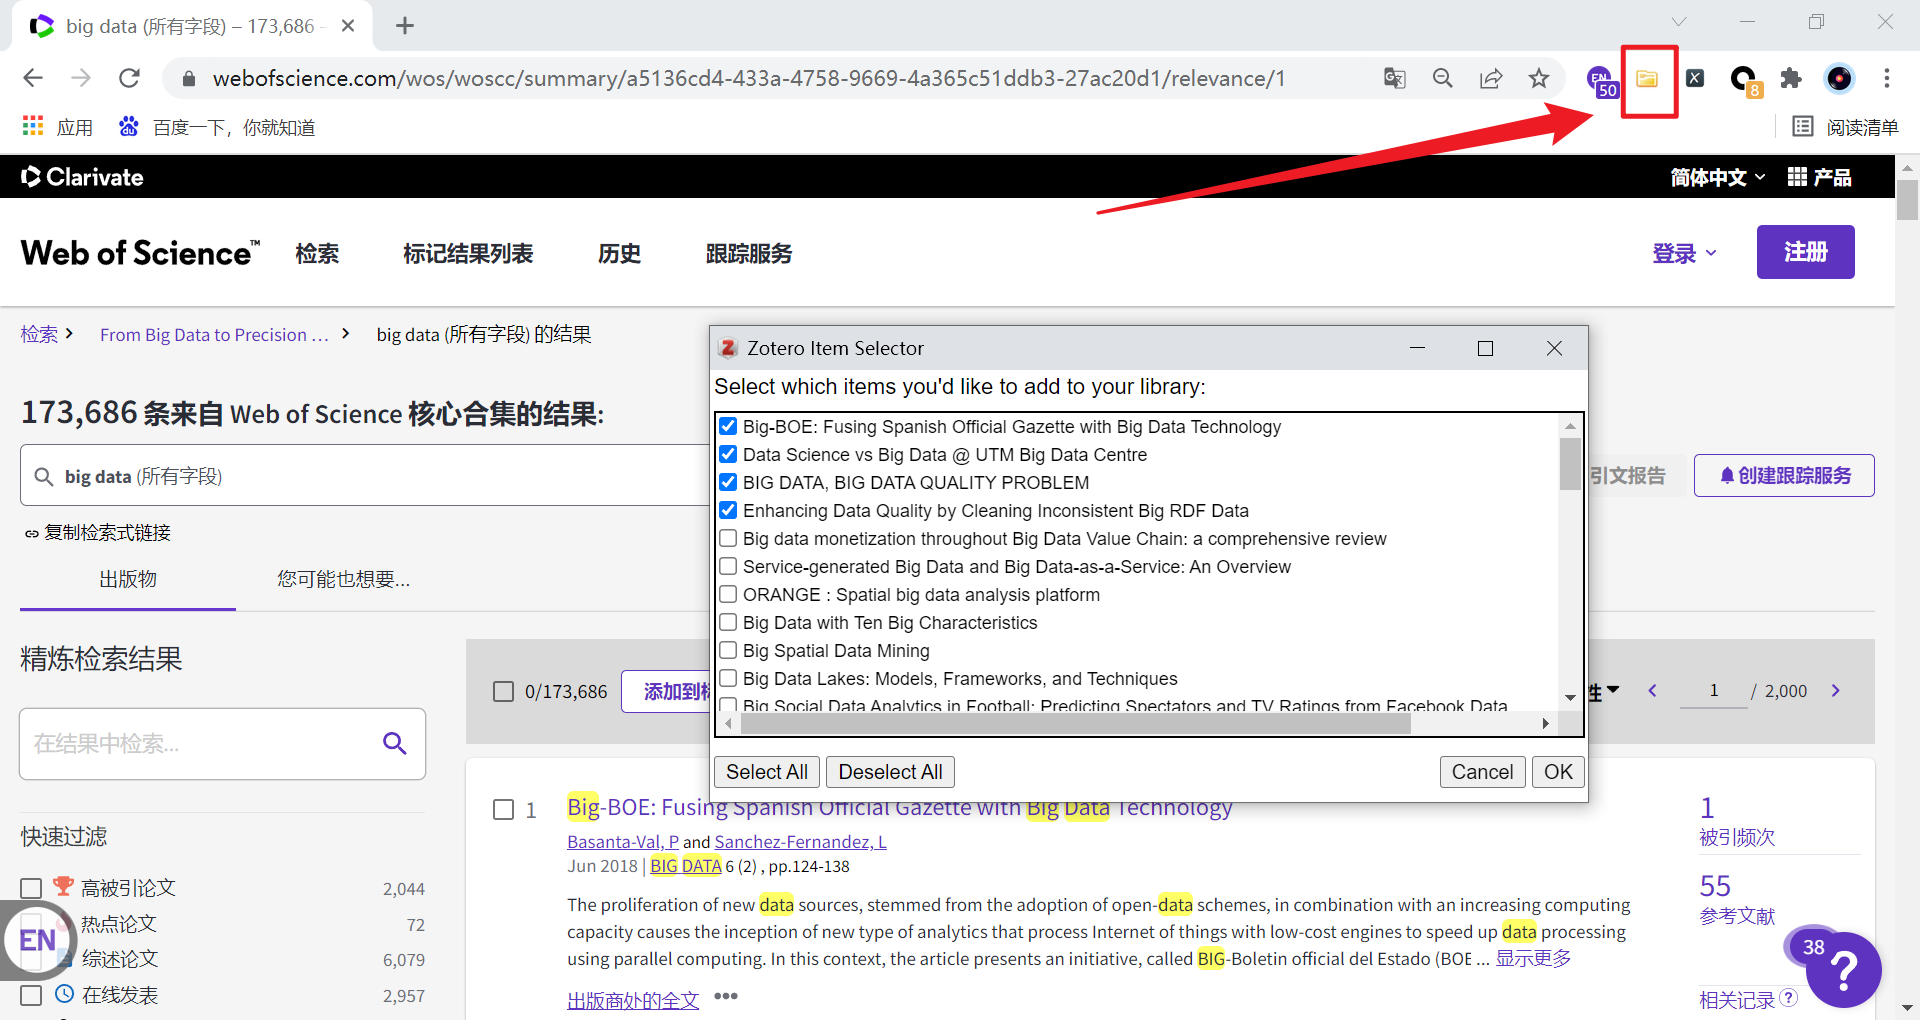Click the floating EN language badge
Image resolution: width=1920 pixels, height=1020 pixels.
(x=37, y=940)
